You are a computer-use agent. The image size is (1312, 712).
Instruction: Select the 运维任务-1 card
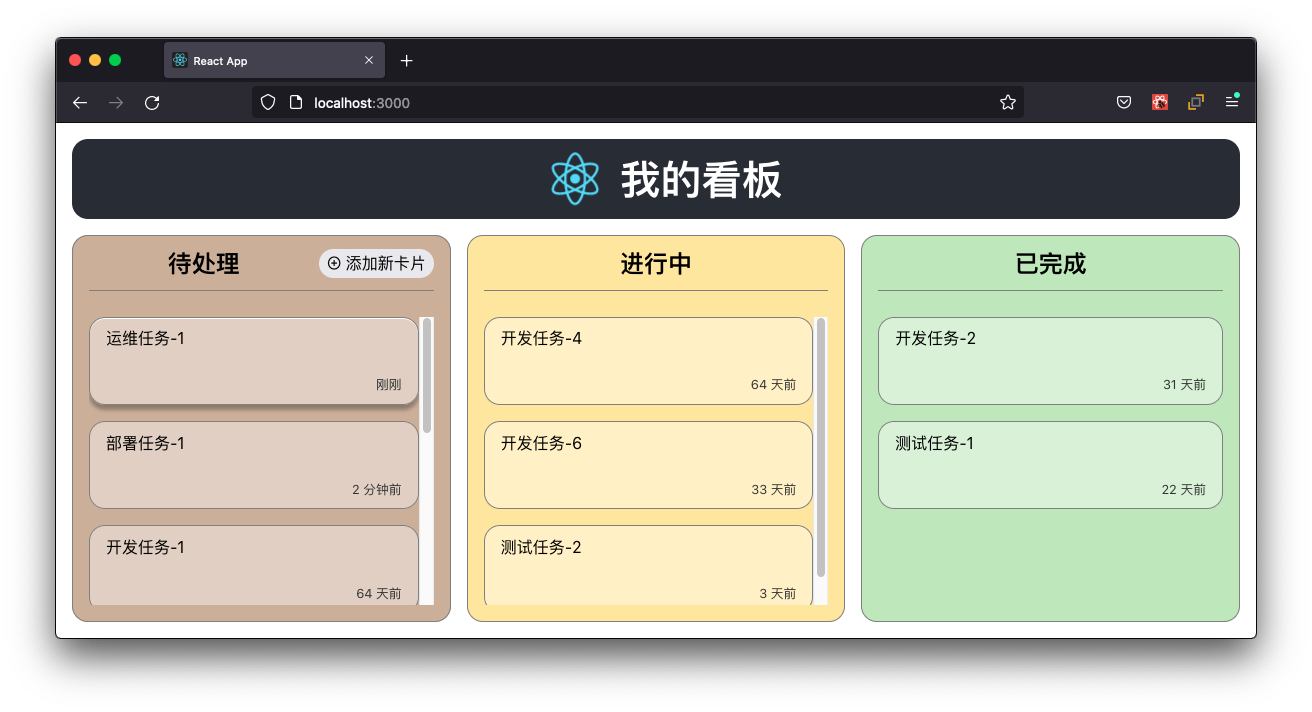pyautogui.click(x=254, y=361)
